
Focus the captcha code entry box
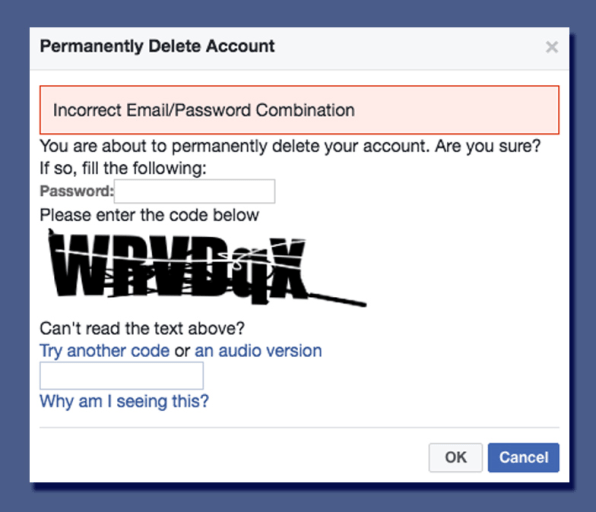point(122,376)
